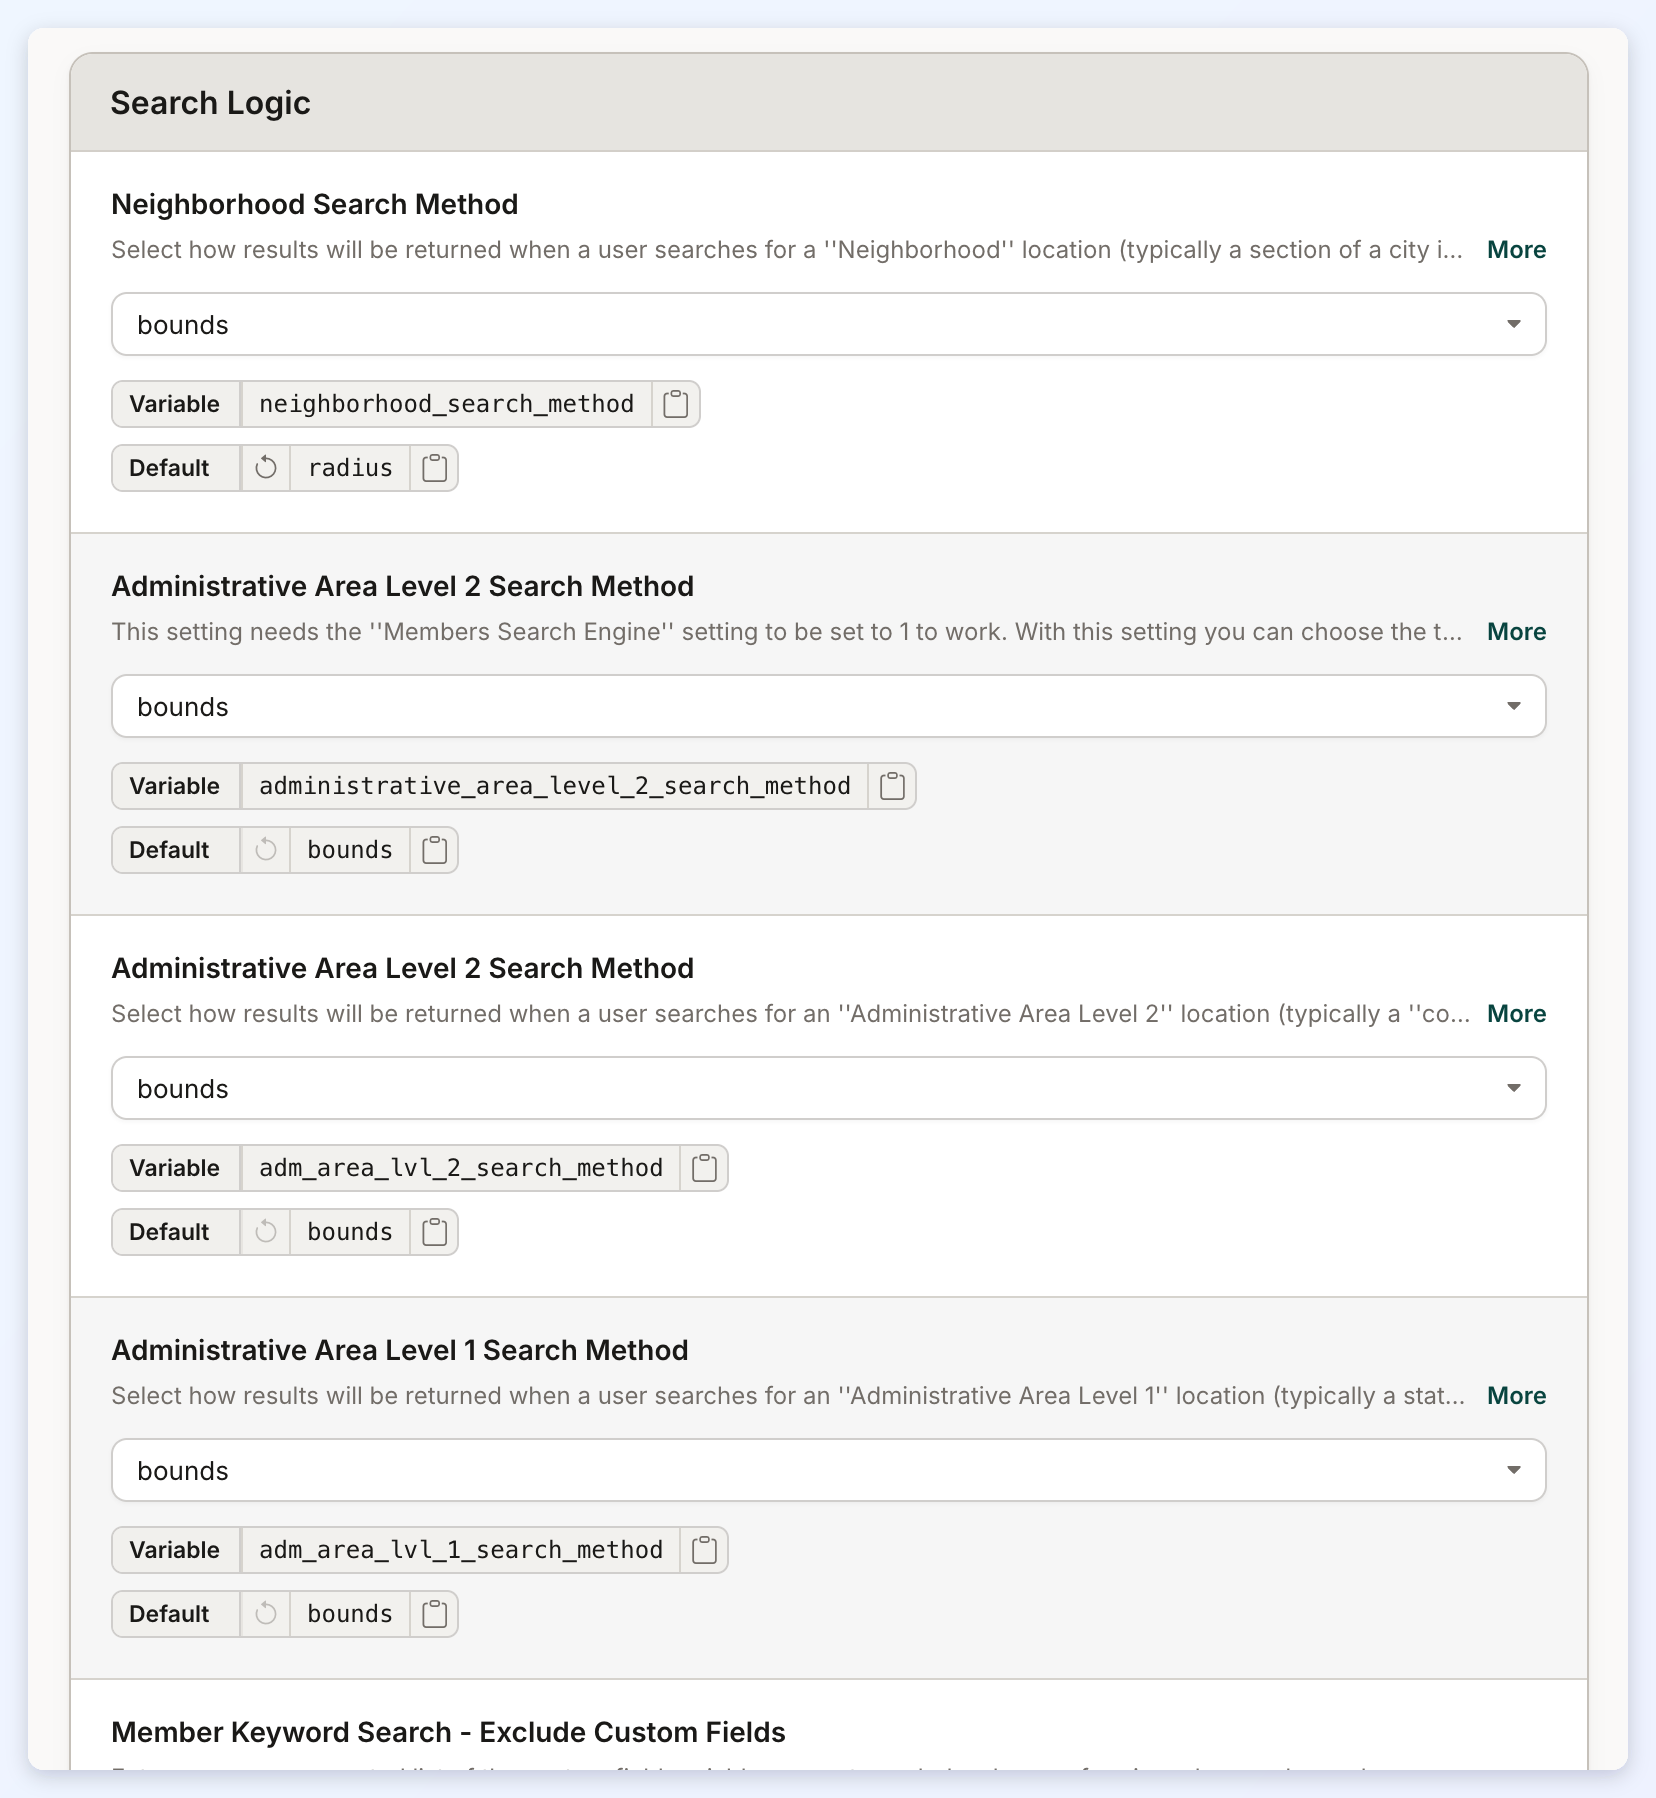Show More of Administrative Area Level 1 description

[1516, 1396]
